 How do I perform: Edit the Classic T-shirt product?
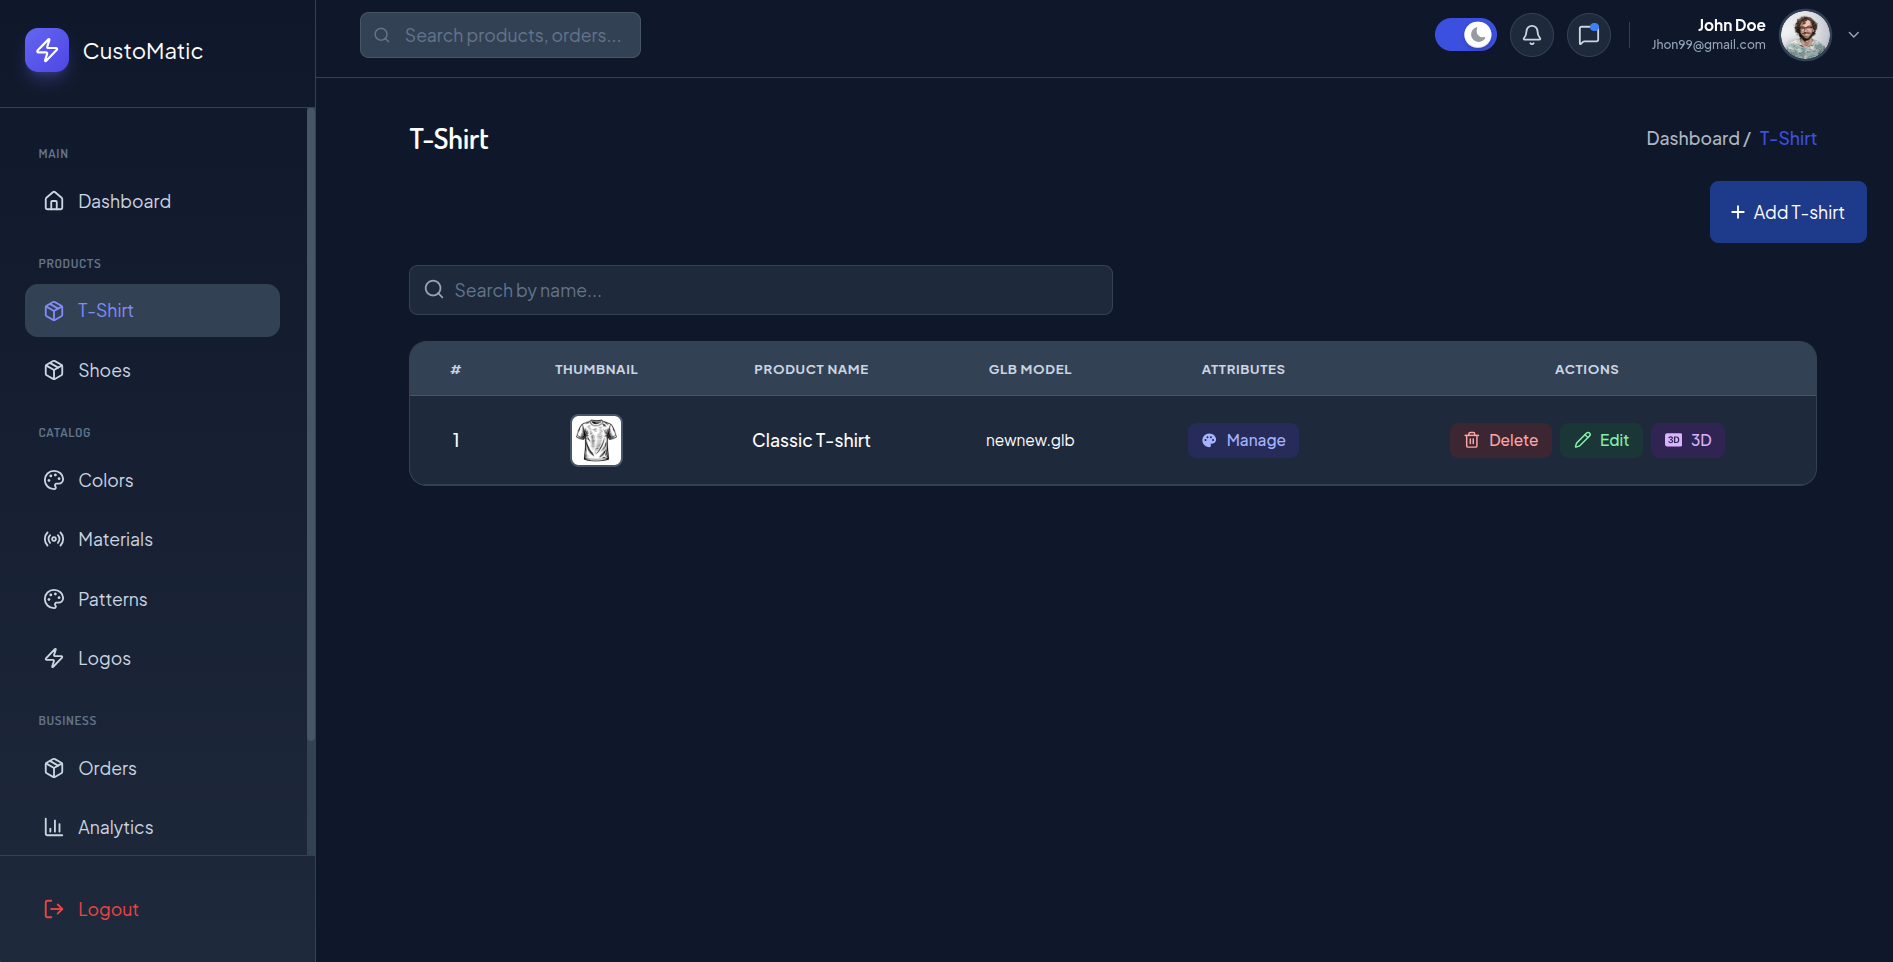click(x=1601, y=440)
